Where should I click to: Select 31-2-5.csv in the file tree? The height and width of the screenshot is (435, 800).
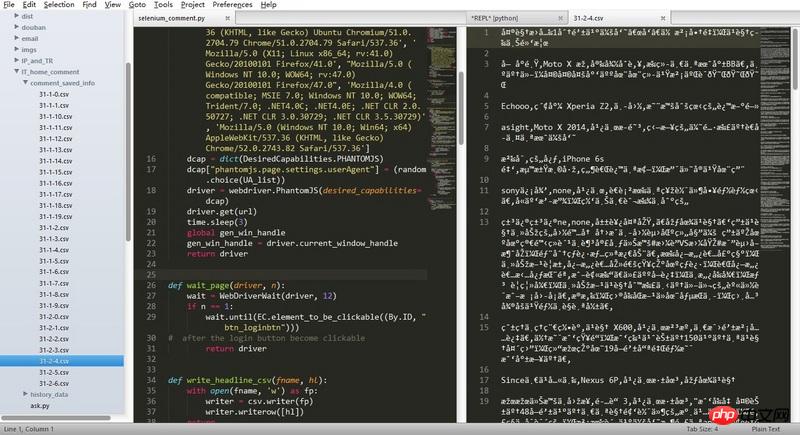pyautogui.click(x=54, y=372)
